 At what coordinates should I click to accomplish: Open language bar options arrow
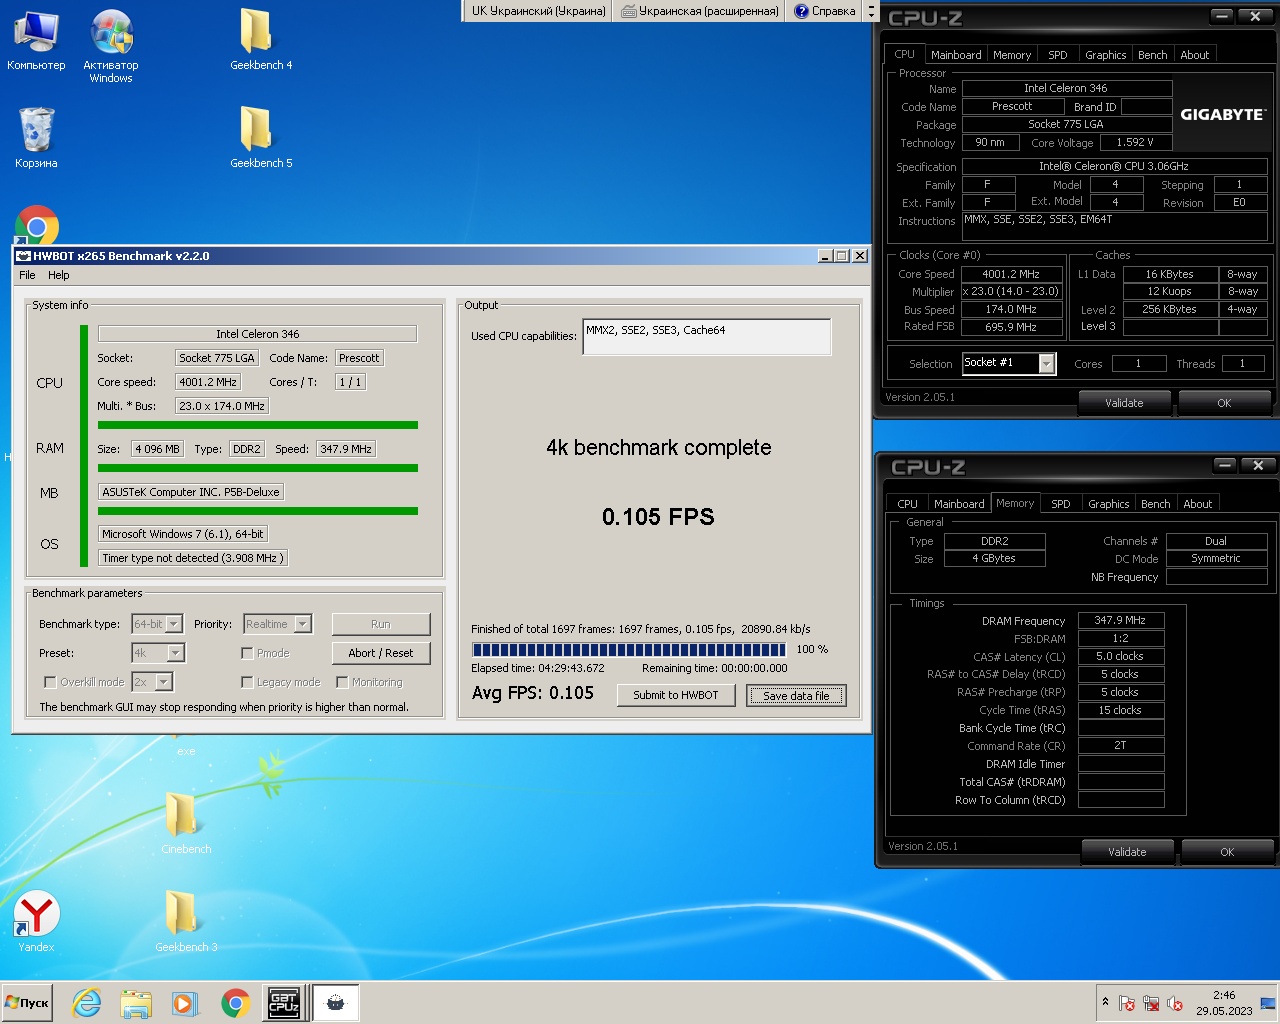(x=870, y=15)
